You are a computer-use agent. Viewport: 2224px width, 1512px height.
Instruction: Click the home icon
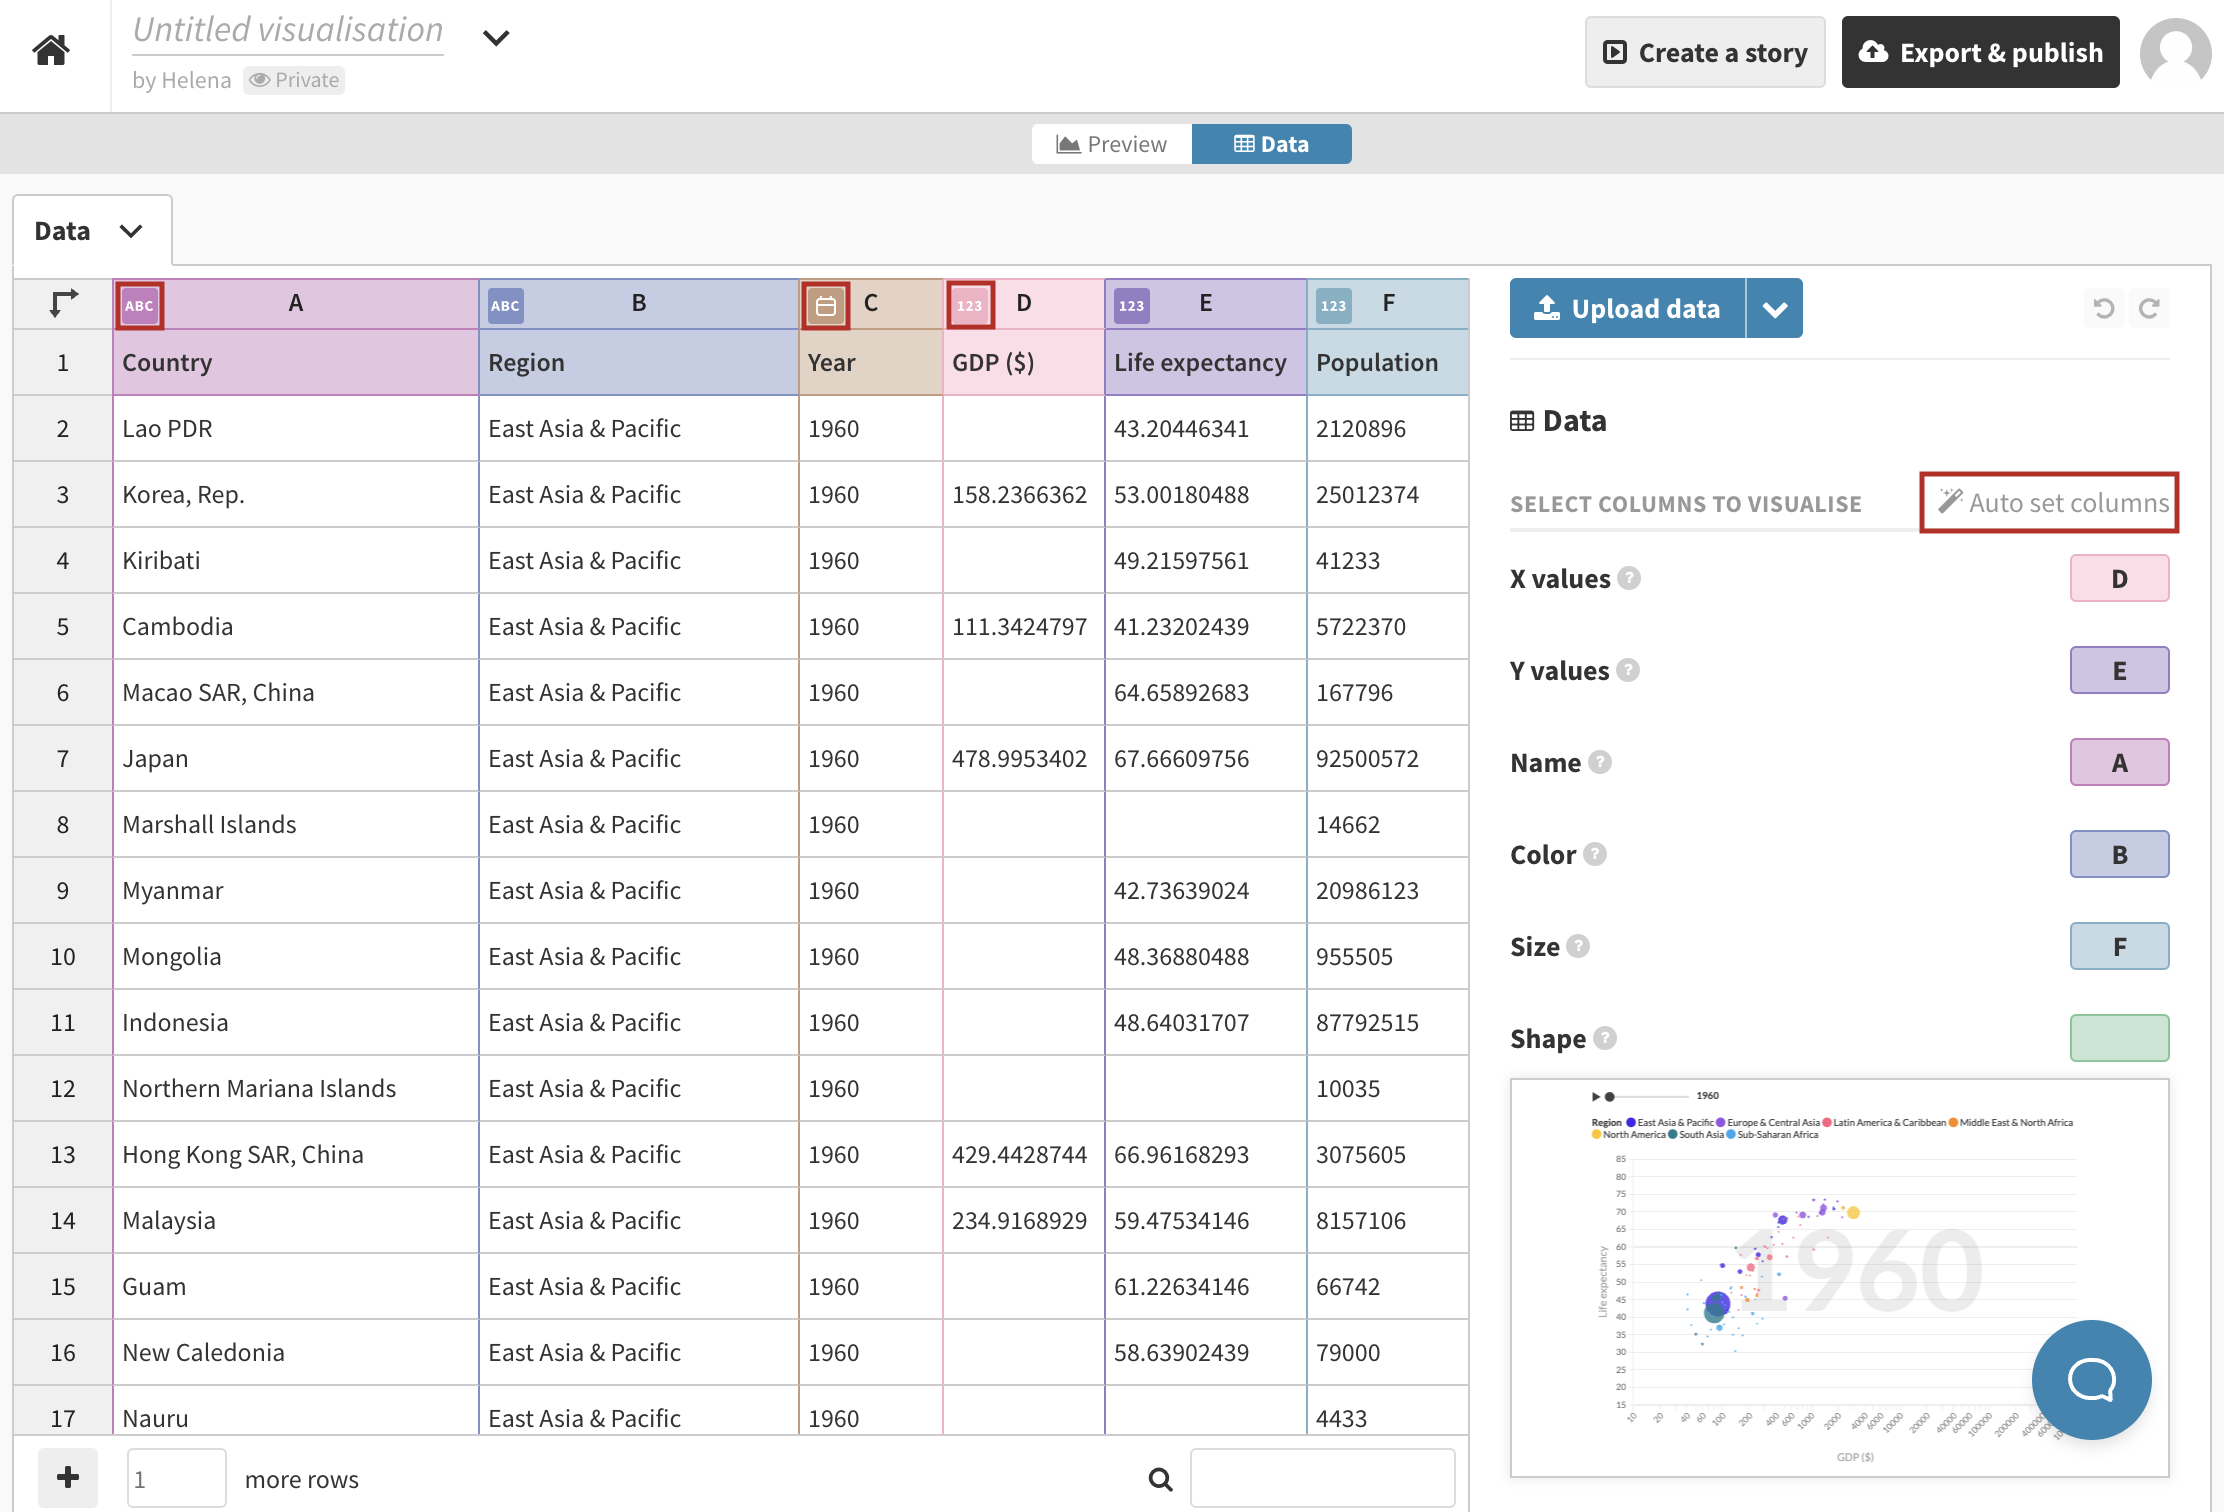coord(51,49)
